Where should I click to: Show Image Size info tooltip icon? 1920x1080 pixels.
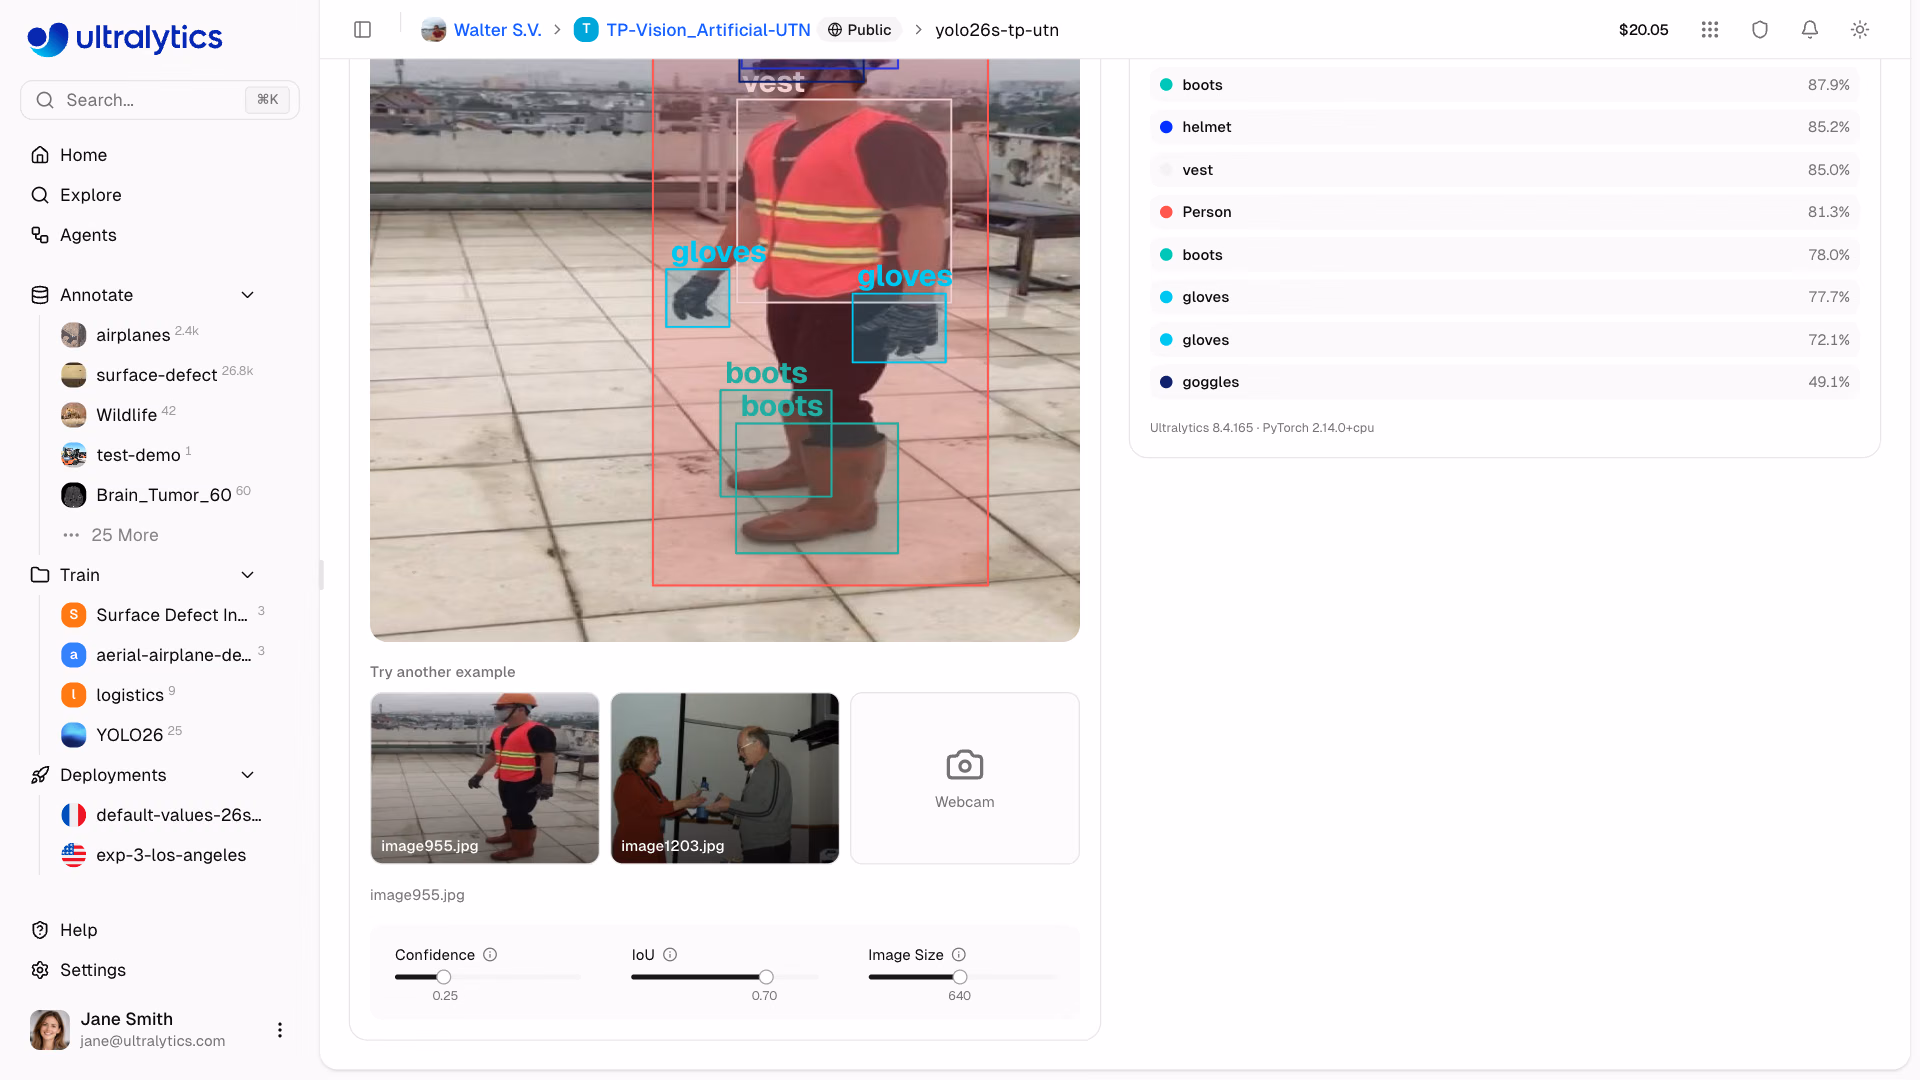(x=959, y=955)
